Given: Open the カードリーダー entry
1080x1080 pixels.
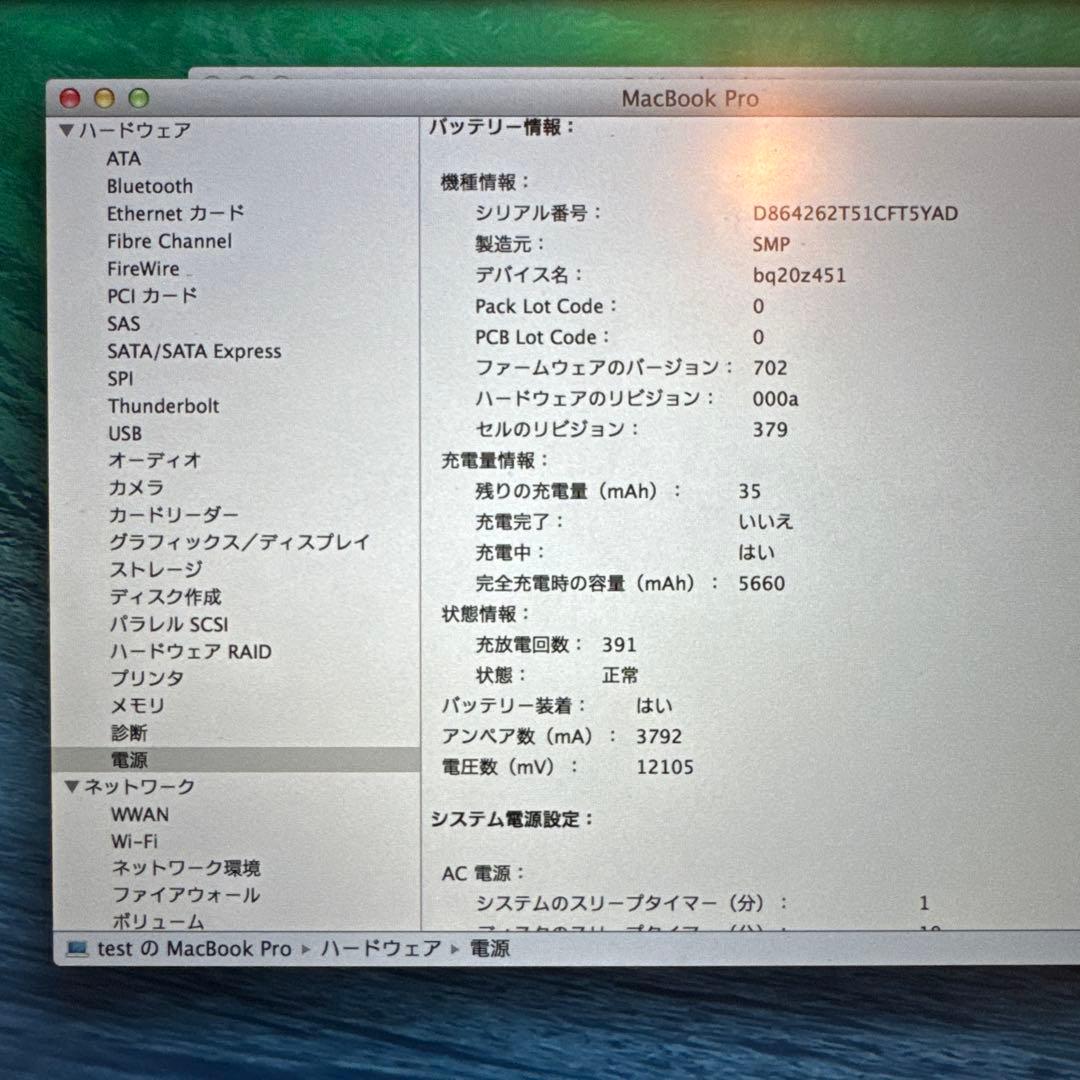Looking at the screenshot, I should (x=174, y=515).
